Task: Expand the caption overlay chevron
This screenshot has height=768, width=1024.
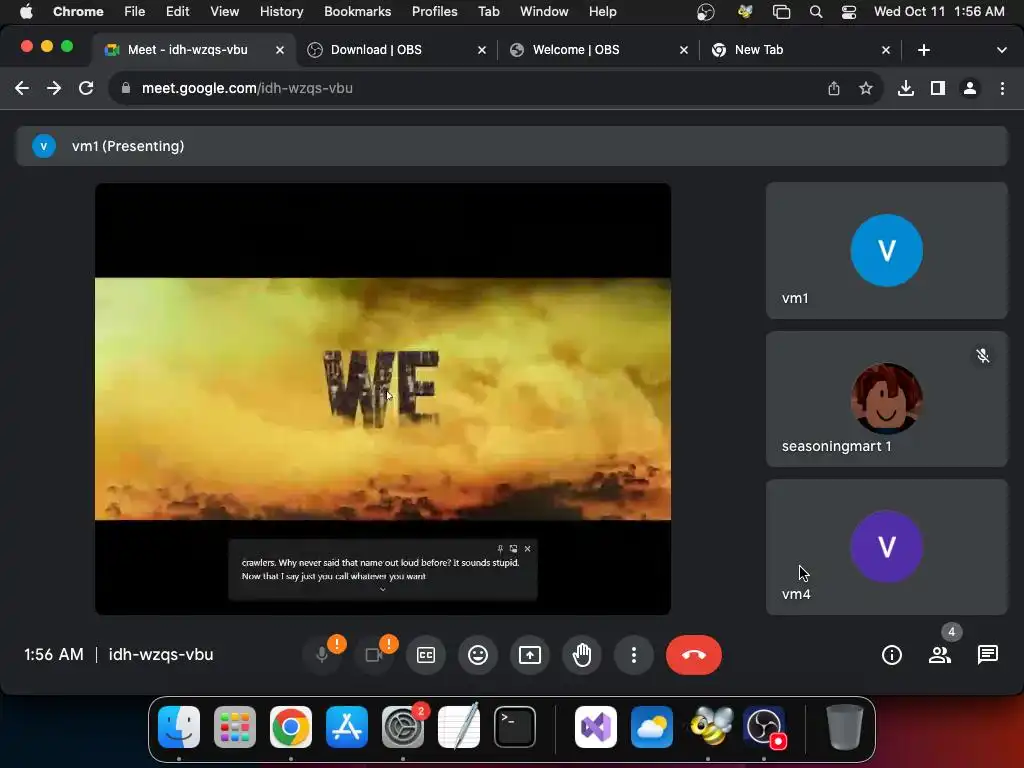Action: point(383,590)
